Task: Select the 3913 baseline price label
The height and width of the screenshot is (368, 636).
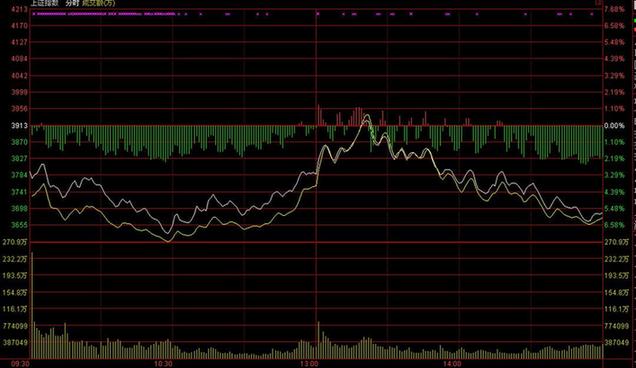Action: coord(19,125)
